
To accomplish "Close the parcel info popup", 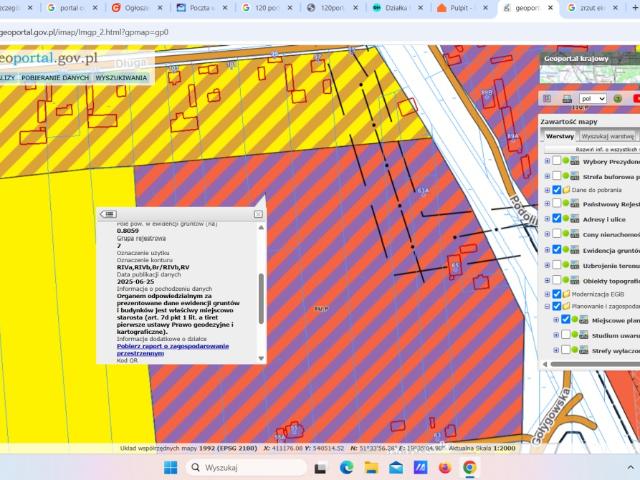I will click(258, 214).
